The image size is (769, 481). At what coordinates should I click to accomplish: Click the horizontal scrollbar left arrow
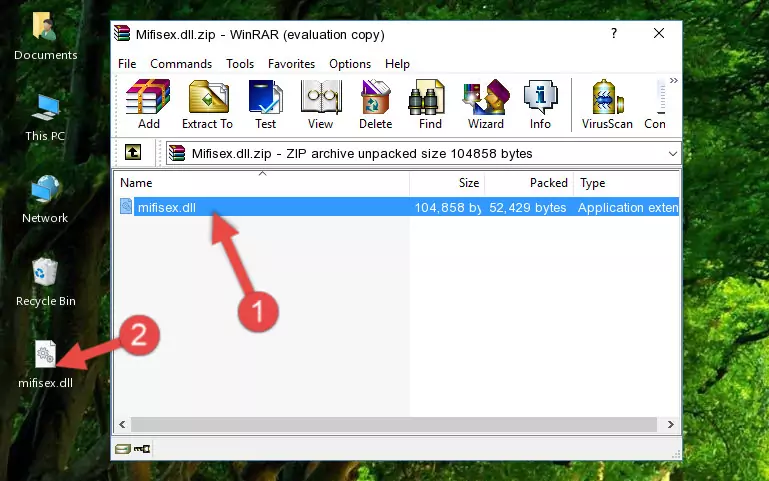coord(122,425)
